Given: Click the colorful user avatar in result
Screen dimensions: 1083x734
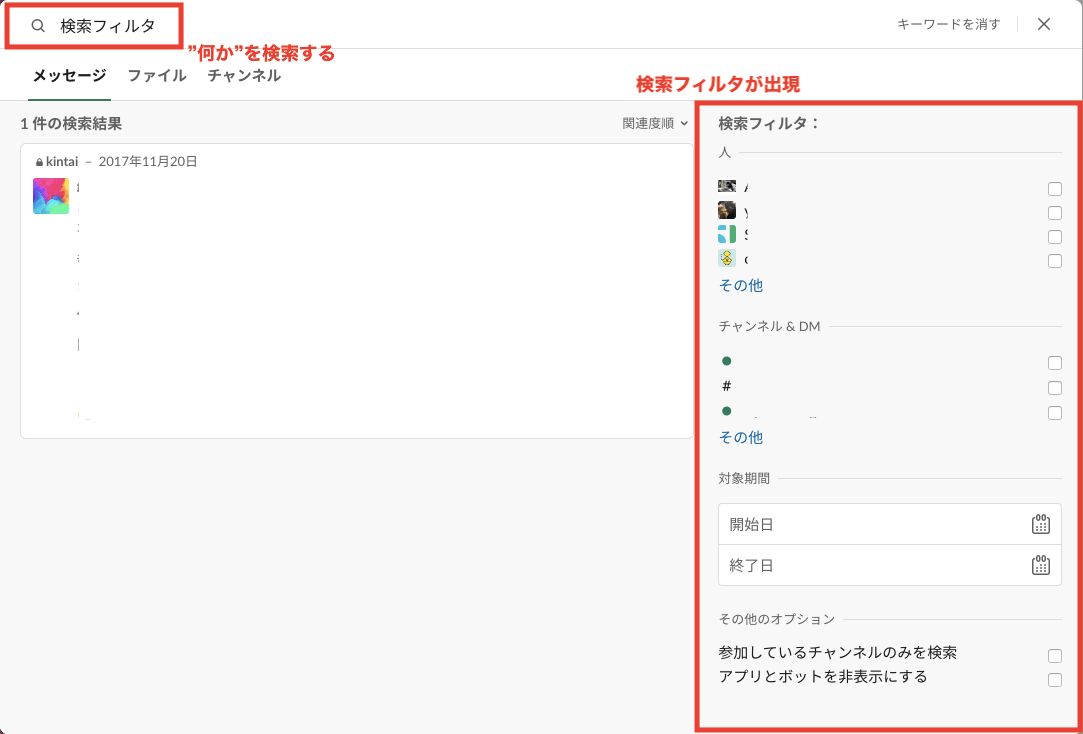Looking at the screenshot, I should tap(51, 196).
